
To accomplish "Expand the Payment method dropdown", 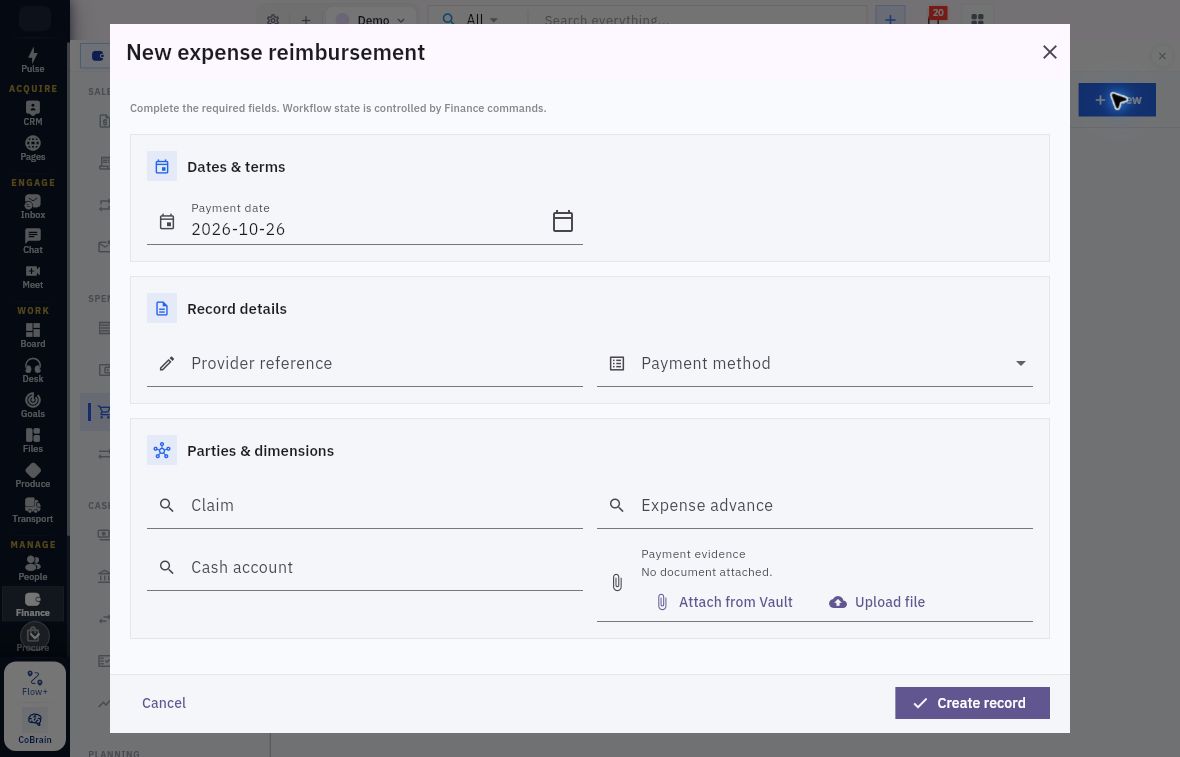I will coord(1020,363).
